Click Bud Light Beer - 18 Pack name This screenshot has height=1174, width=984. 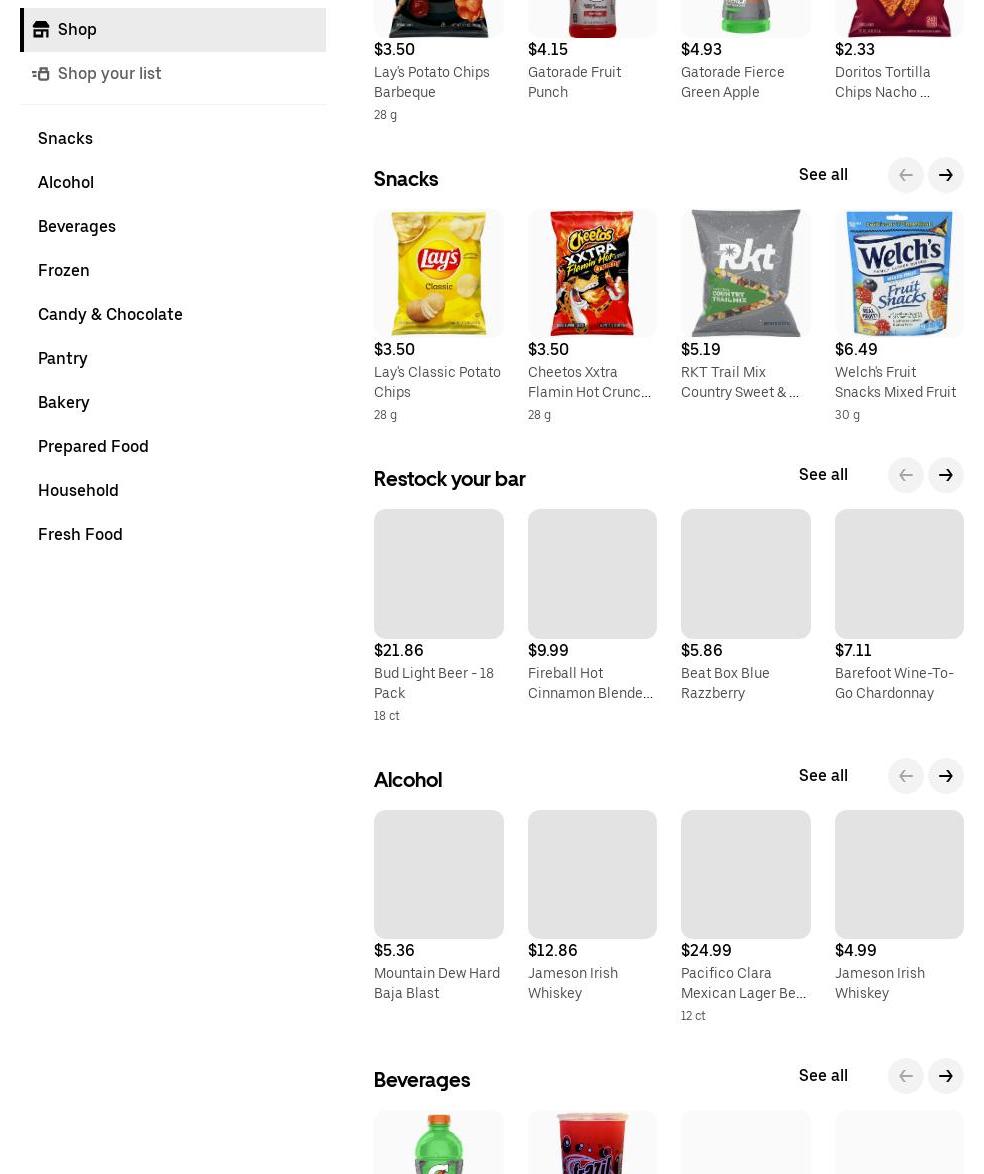434,683
